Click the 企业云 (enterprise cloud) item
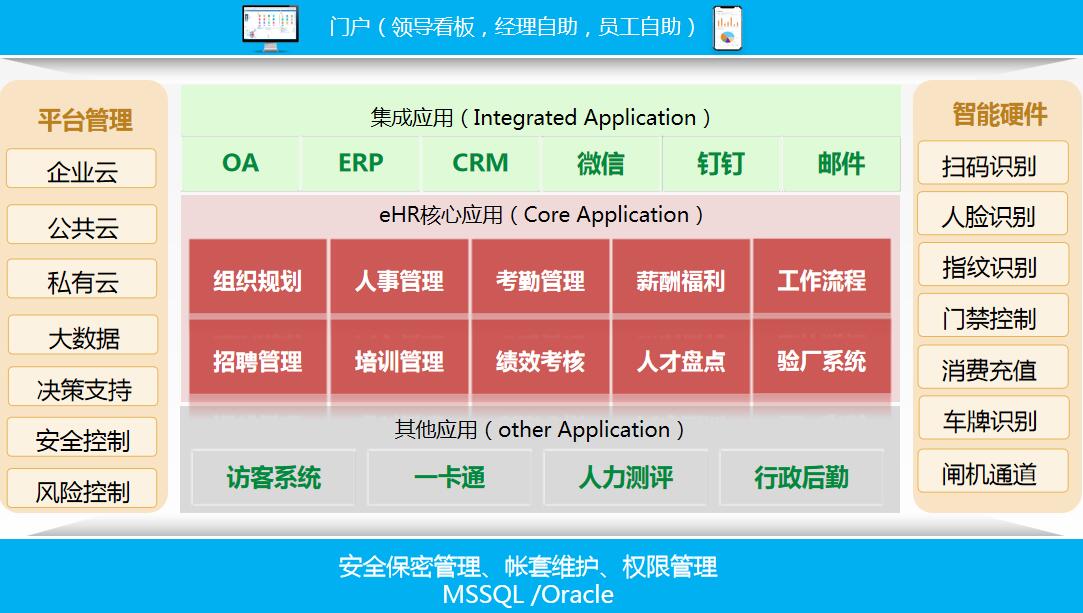The height and width of the screenshot is (613, 1083). pyautogui.click(x=81, y=169)
